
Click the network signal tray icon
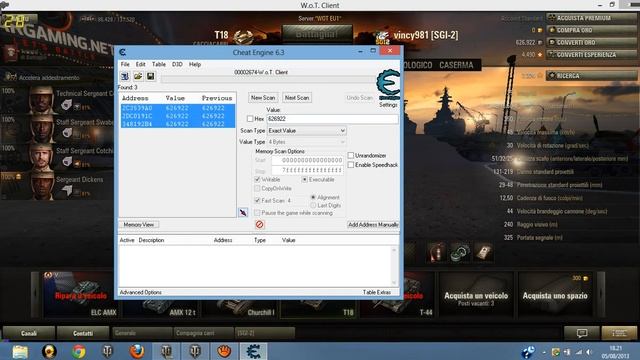pyautogui.click(x=579, y=352)
